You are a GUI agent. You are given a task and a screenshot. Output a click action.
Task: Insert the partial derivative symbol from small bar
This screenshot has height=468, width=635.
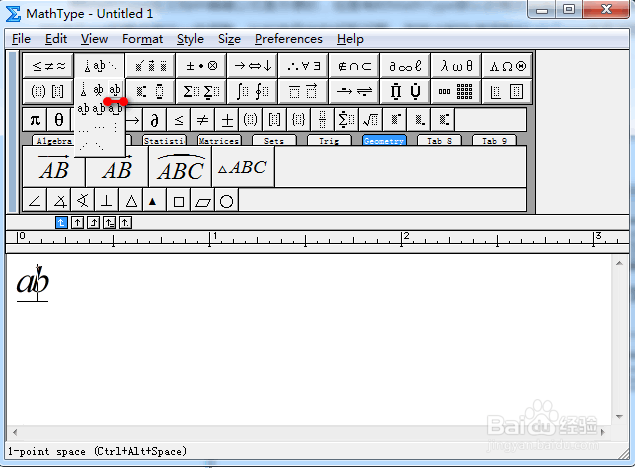(154, 120)
